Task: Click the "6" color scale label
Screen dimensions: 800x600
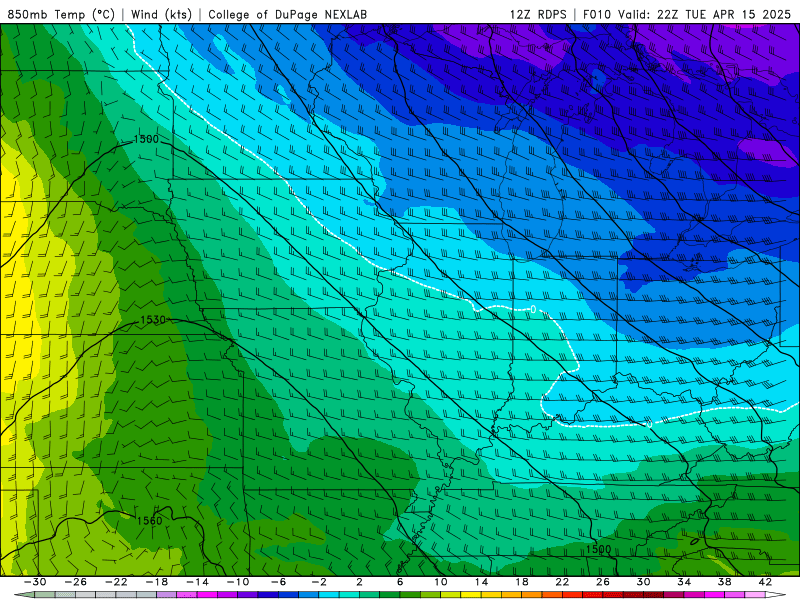Action: pyautogui.click(x=400, y=582)
